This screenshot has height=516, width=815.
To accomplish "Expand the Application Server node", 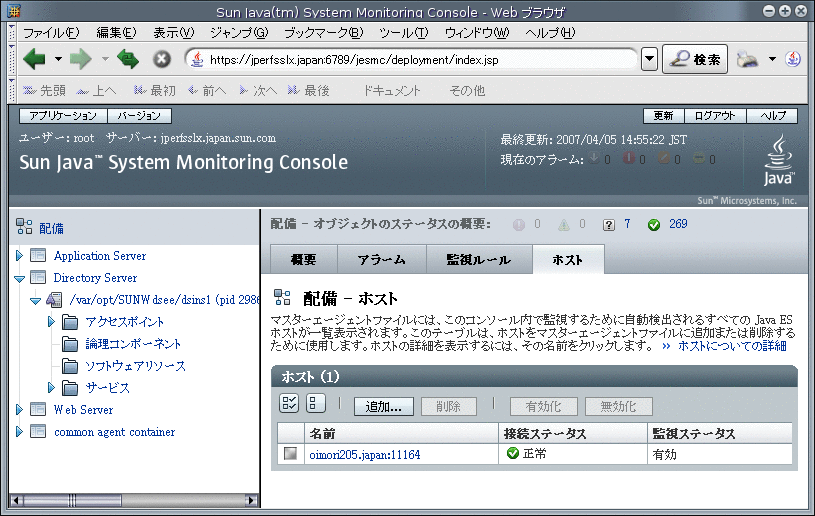I will click(19, 255).
